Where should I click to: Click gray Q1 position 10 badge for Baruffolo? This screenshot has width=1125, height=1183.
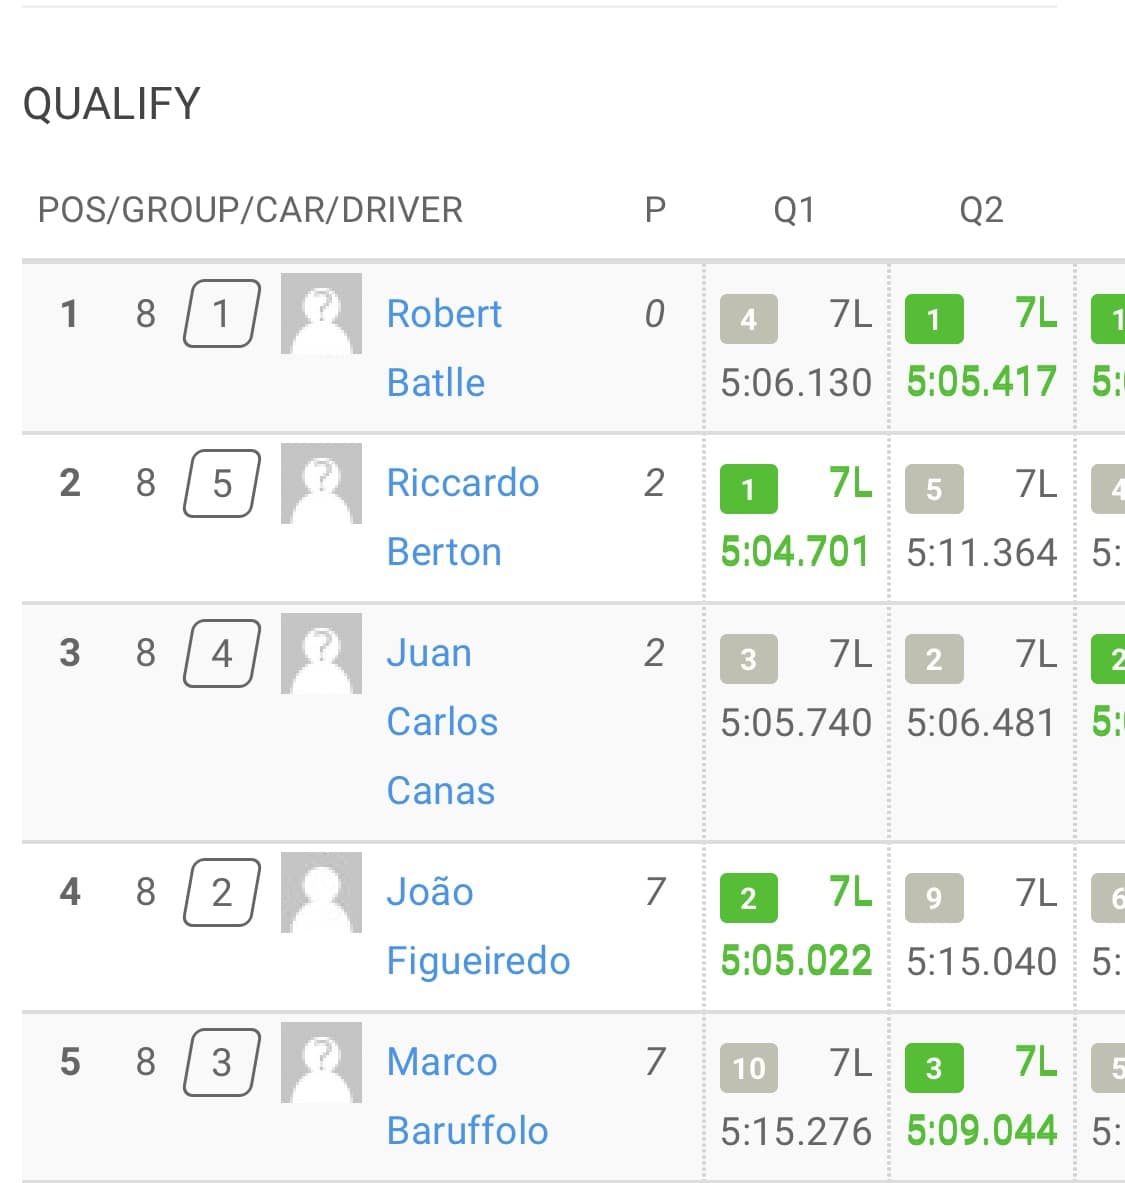[748, 1068]
